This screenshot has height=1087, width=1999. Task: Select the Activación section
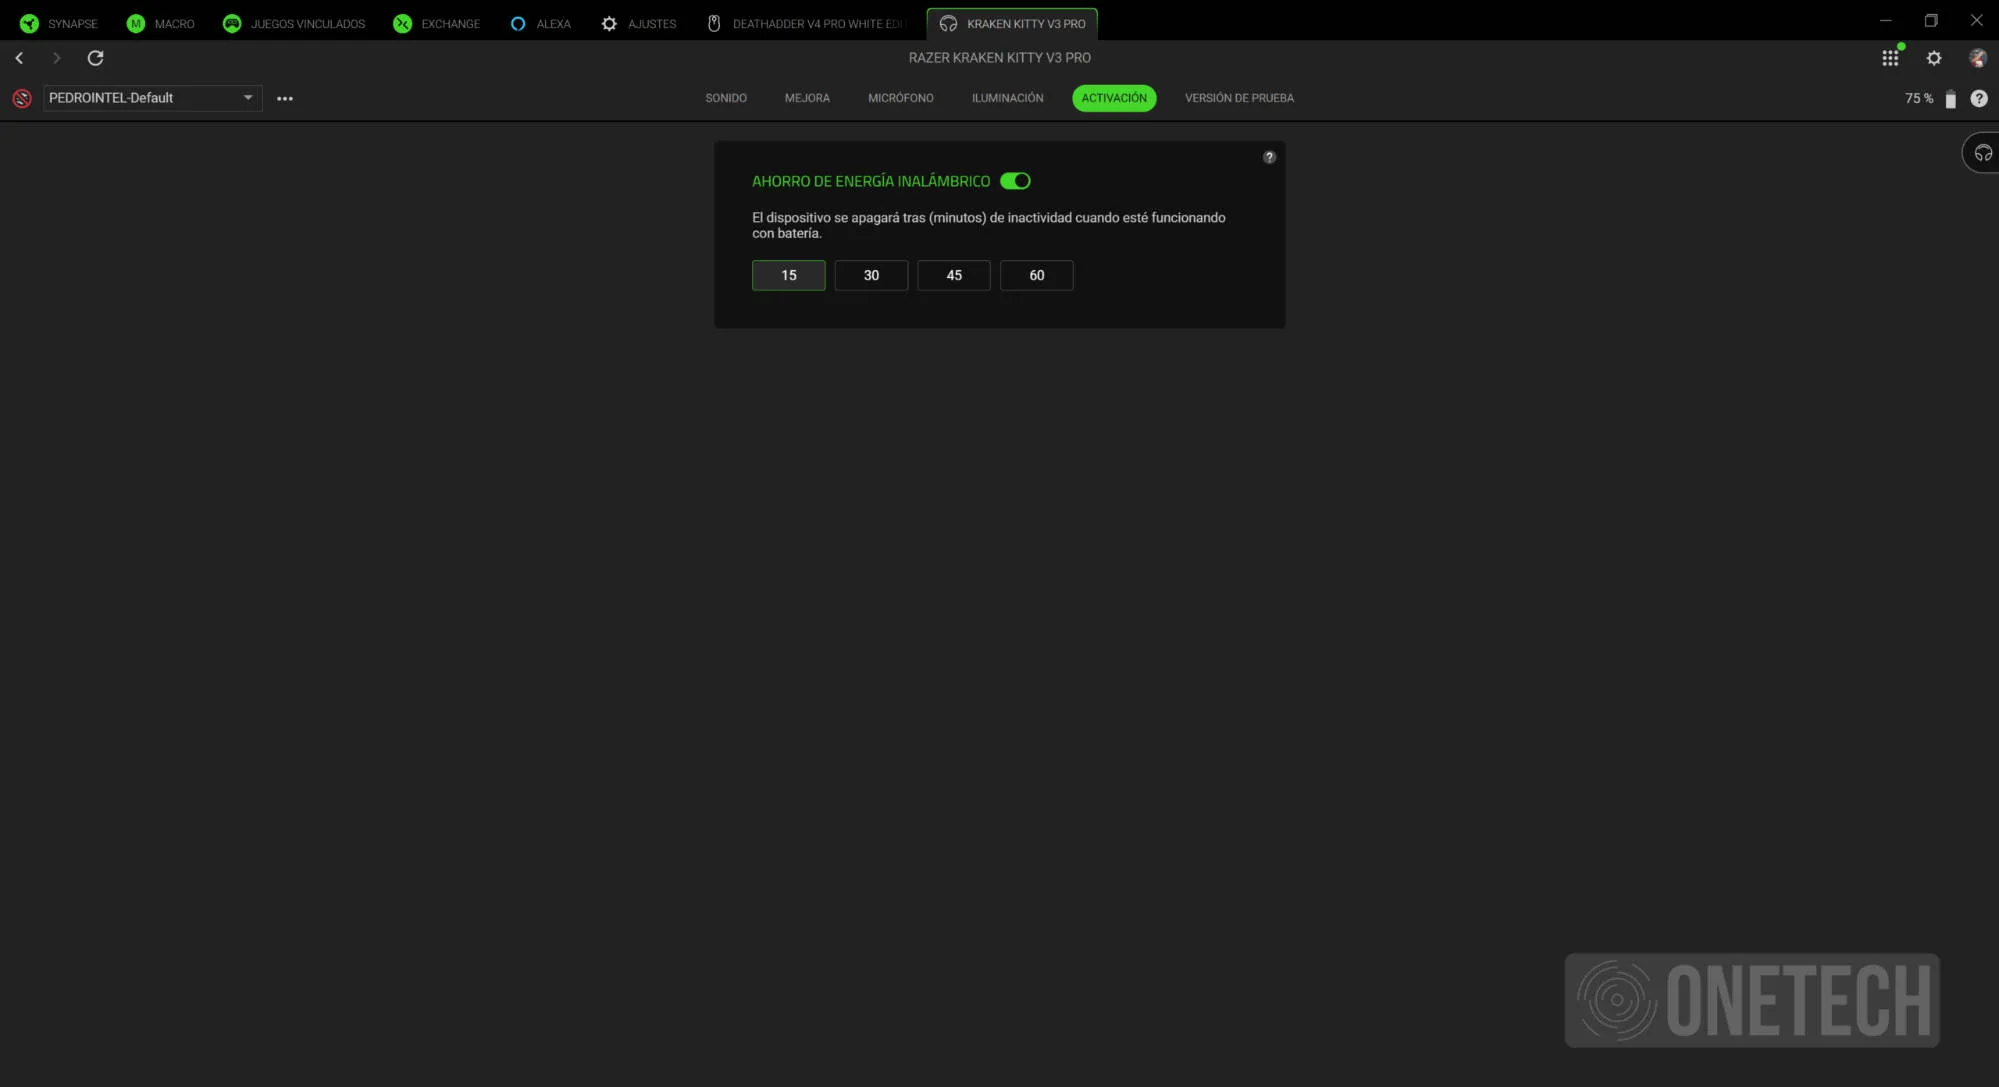pyautogui.click(x=1114, y=98)
